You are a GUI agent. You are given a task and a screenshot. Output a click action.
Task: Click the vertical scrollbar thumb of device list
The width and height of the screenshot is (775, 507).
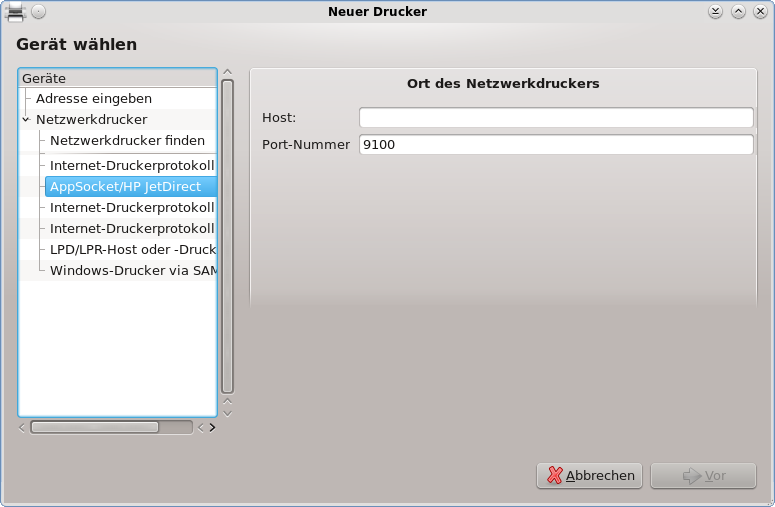(227, 236)
